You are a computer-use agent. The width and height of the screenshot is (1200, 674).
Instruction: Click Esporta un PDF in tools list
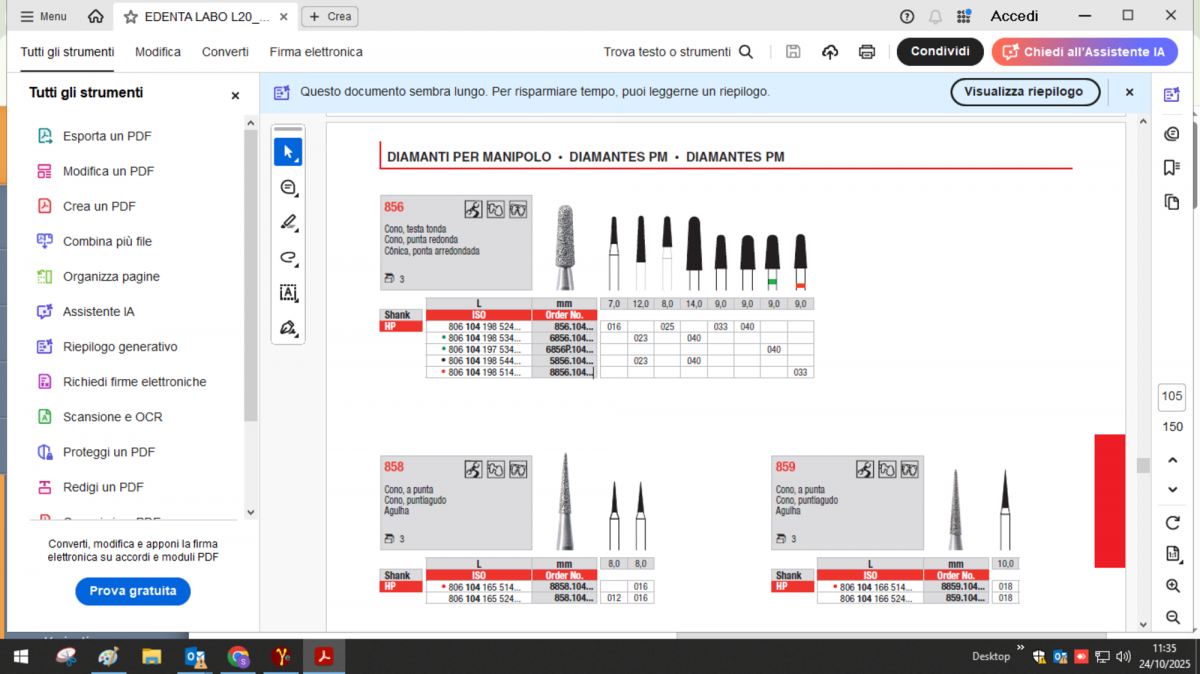click(107, 136)
